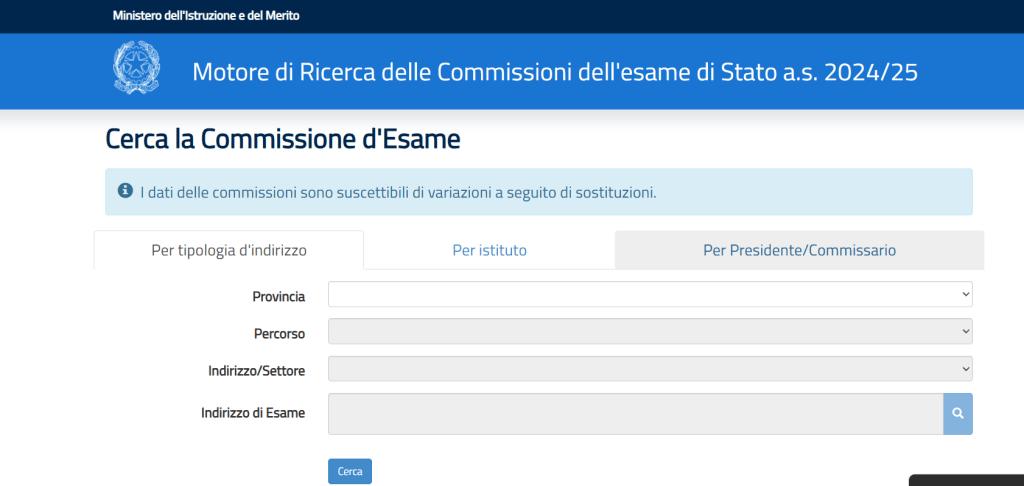Click the dark widget in the bottom-right corner
The height and width of the screenshot is (486, 1024).
click(966, 480)
